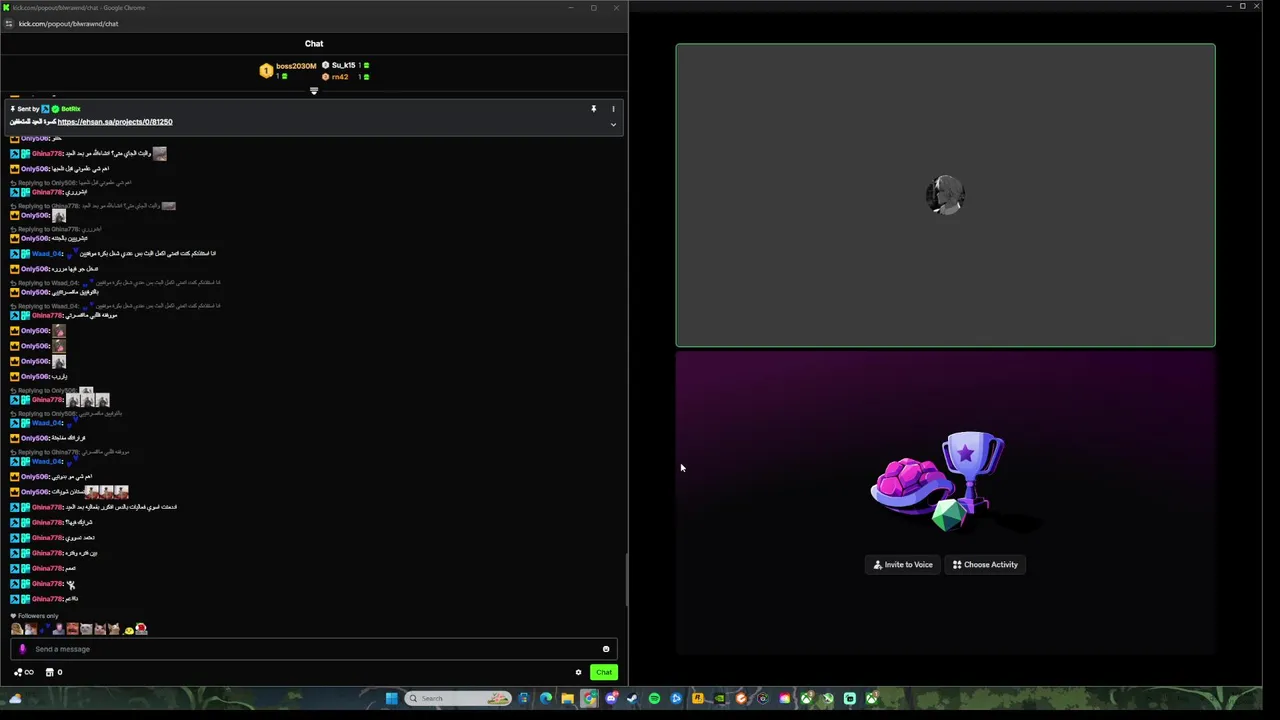
Task: Open Microsoft Store from taskbar
Action: [524, 698]
